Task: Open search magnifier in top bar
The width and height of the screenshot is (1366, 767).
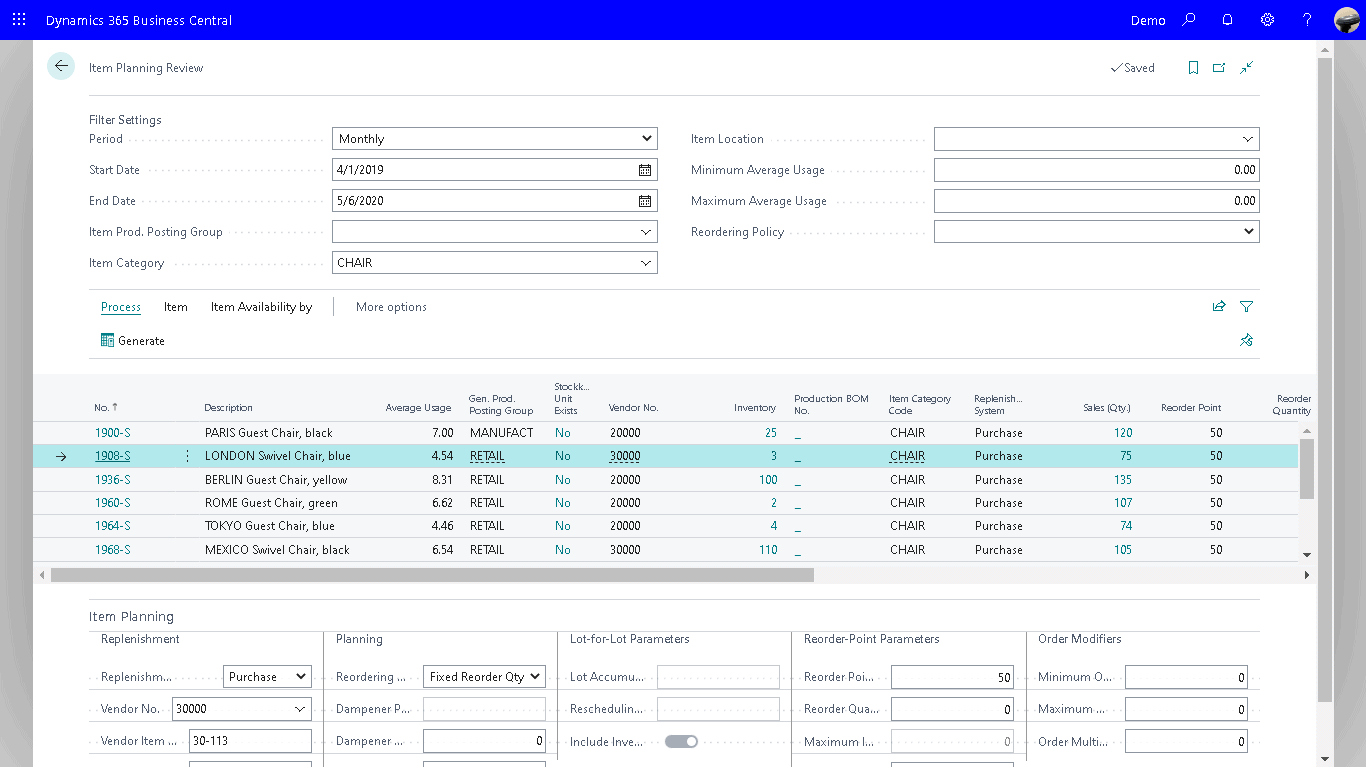Action: coord(1189,20)
